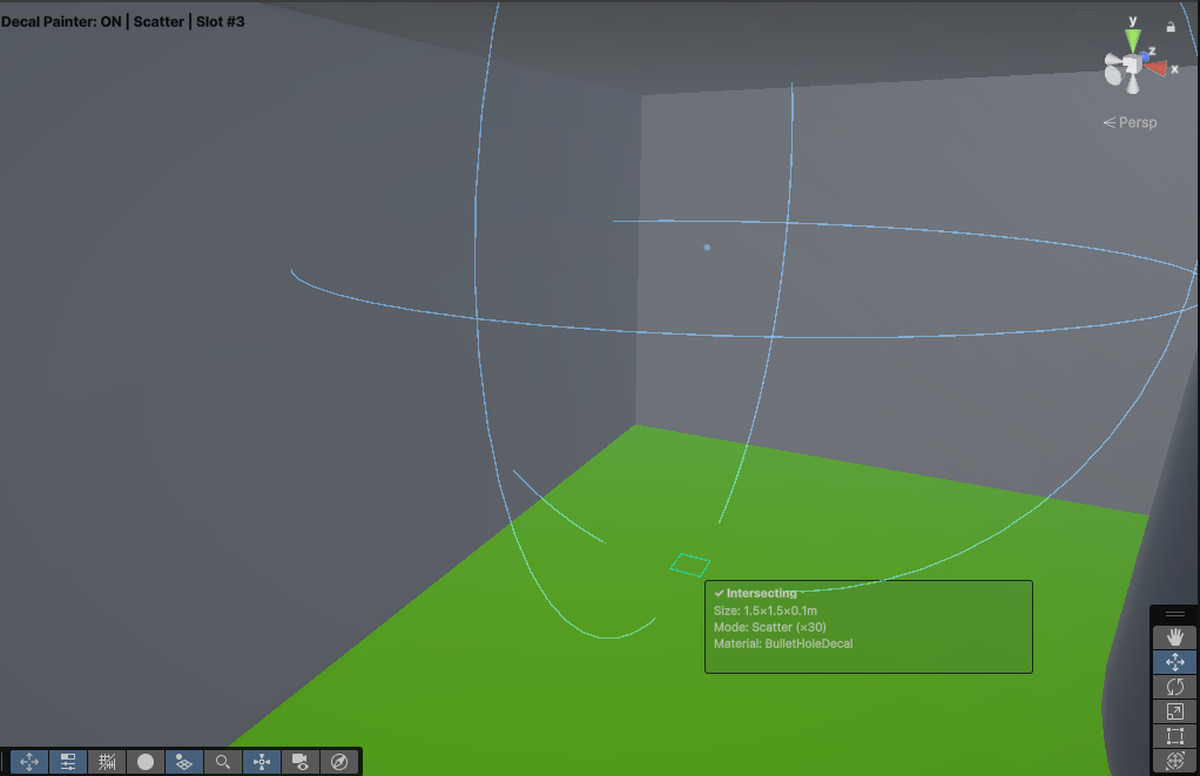
Task: Click the red X axis cone
Action: pyautogui.click(x=1155, y=68)
